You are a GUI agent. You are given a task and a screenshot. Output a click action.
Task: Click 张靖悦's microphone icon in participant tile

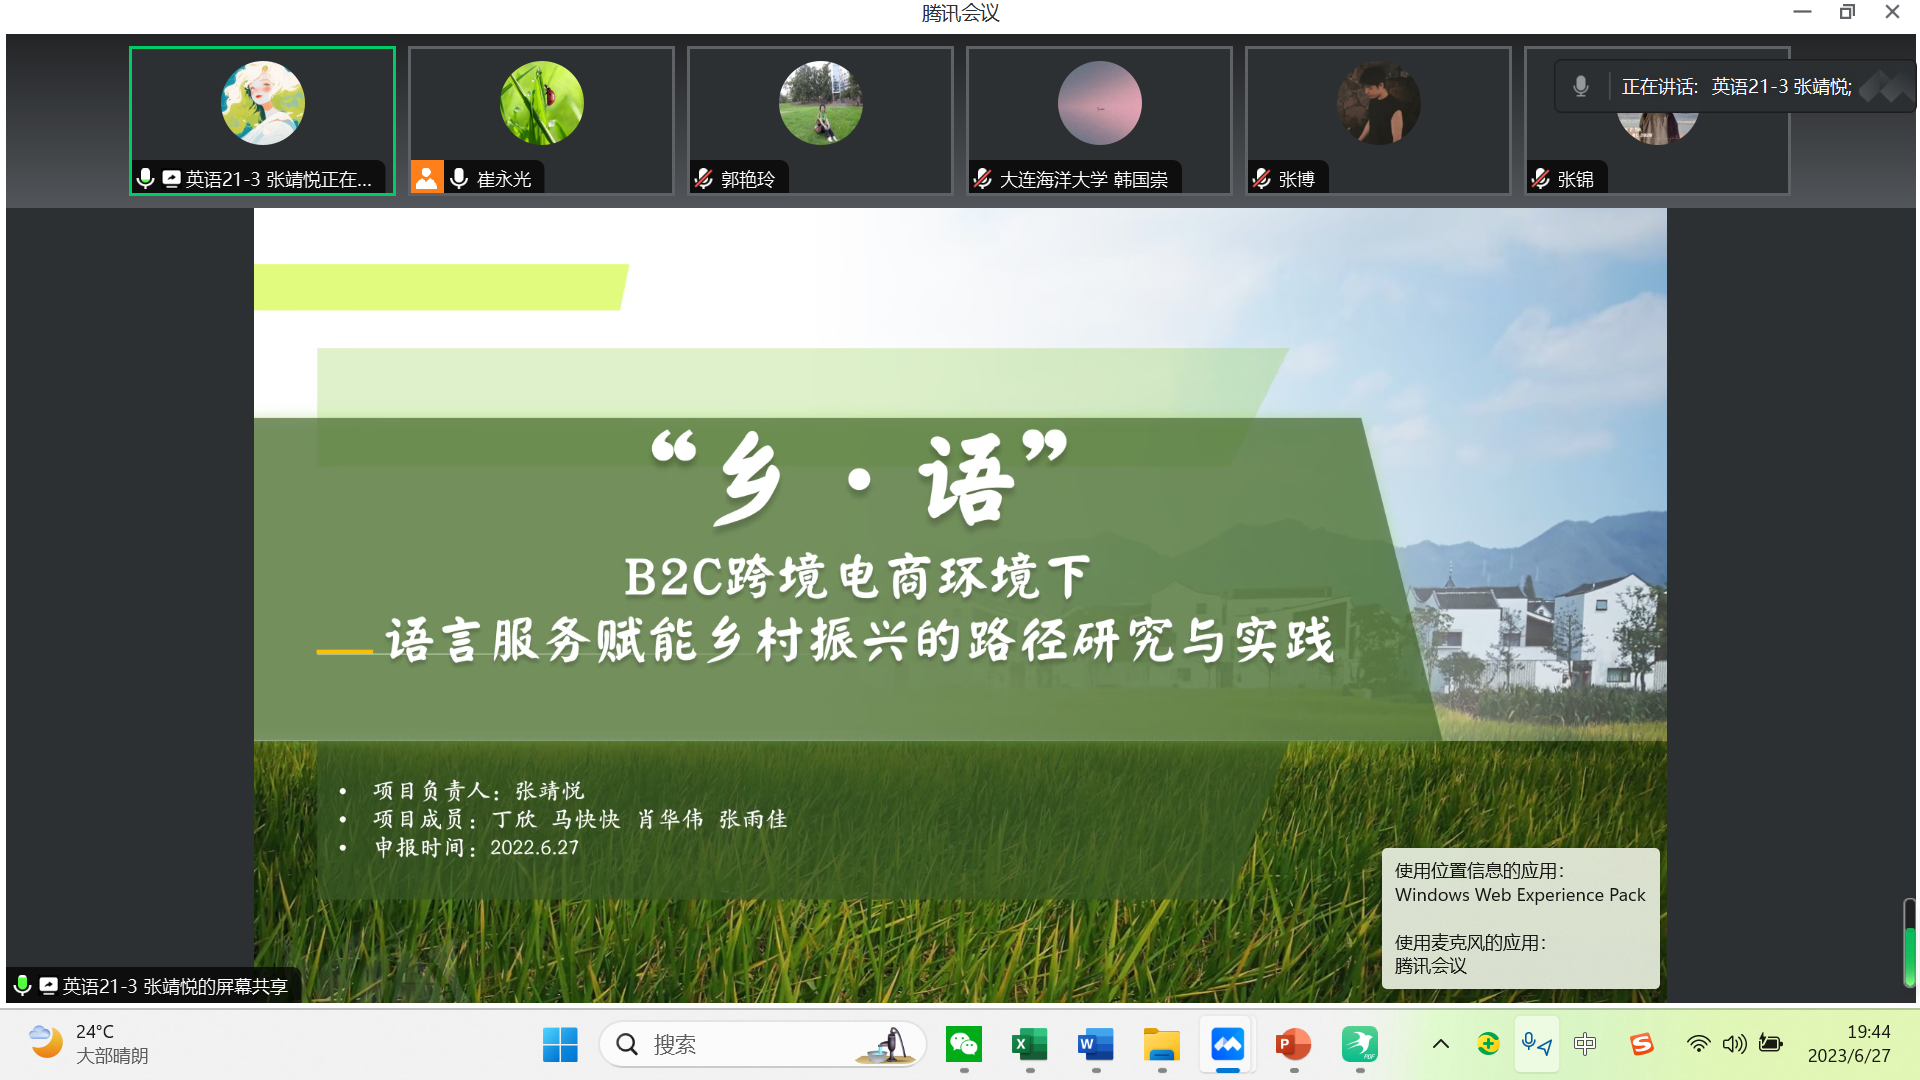click(146, 179)
